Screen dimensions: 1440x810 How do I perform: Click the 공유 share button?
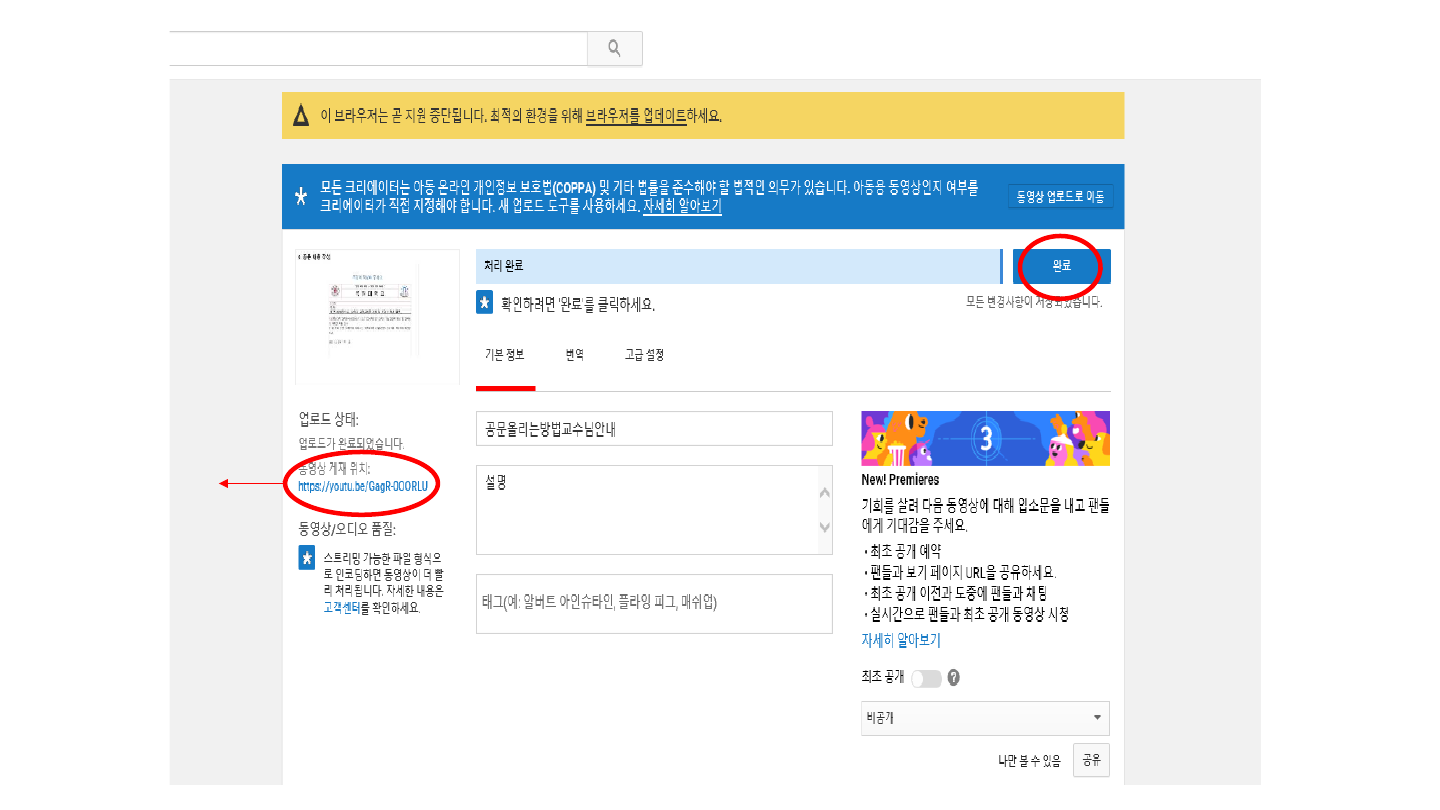pyautogui.click(x=1091, y=761)
